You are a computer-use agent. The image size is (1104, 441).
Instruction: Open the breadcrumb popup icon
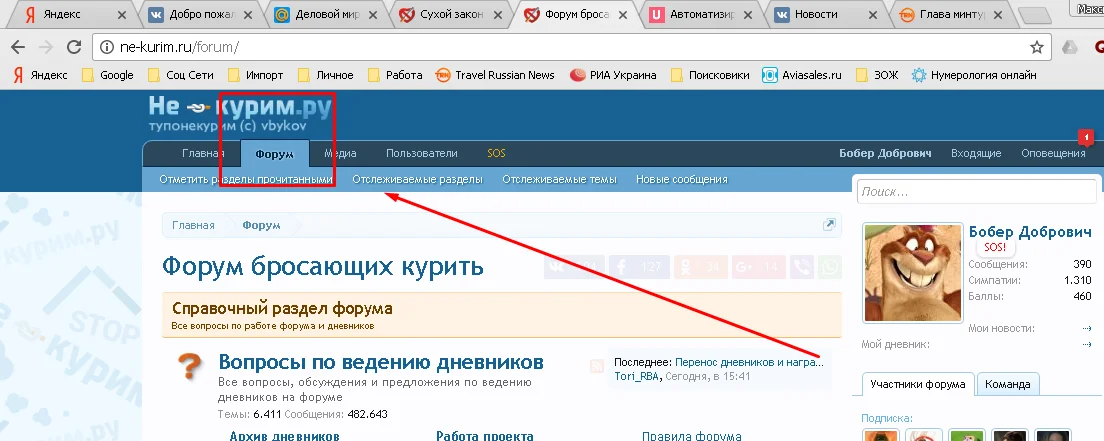[829, 225]
